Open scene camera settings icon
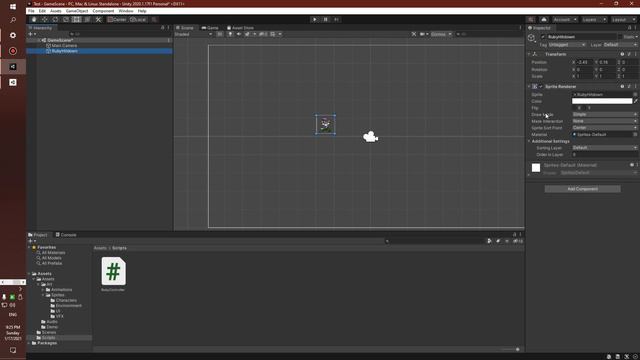The width and height of the screenshot is (640, 360). 422,34
